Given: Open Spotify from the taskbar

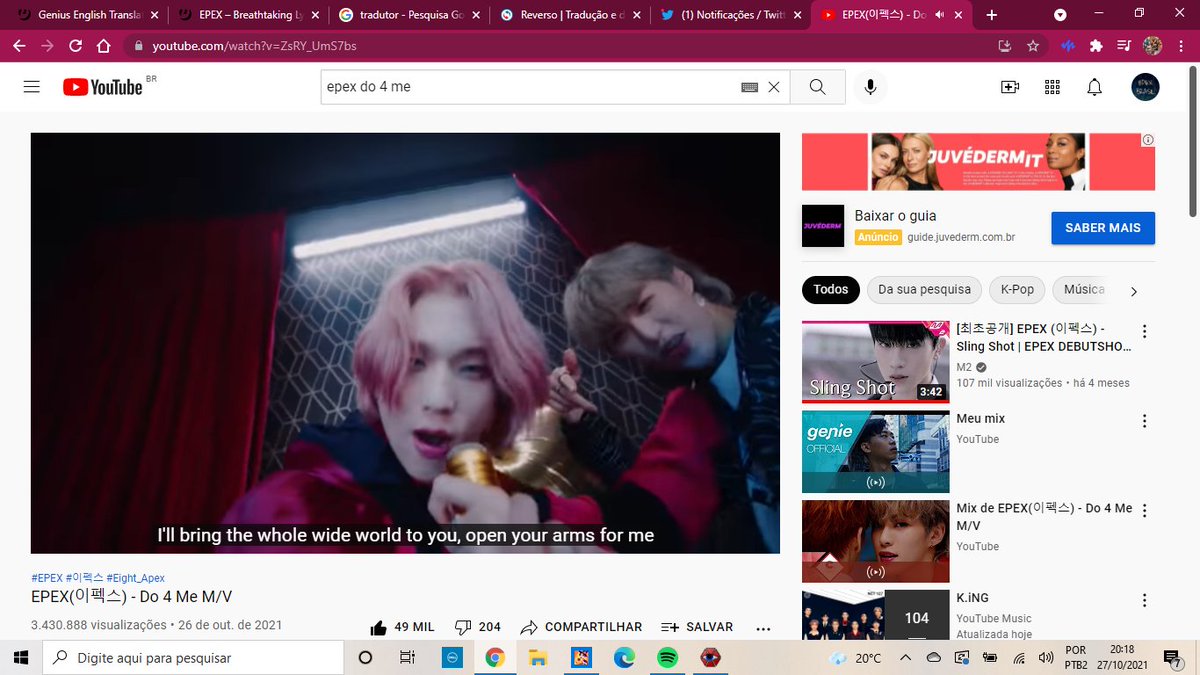Looking at the screenshot, I should (x=668, y=658).
